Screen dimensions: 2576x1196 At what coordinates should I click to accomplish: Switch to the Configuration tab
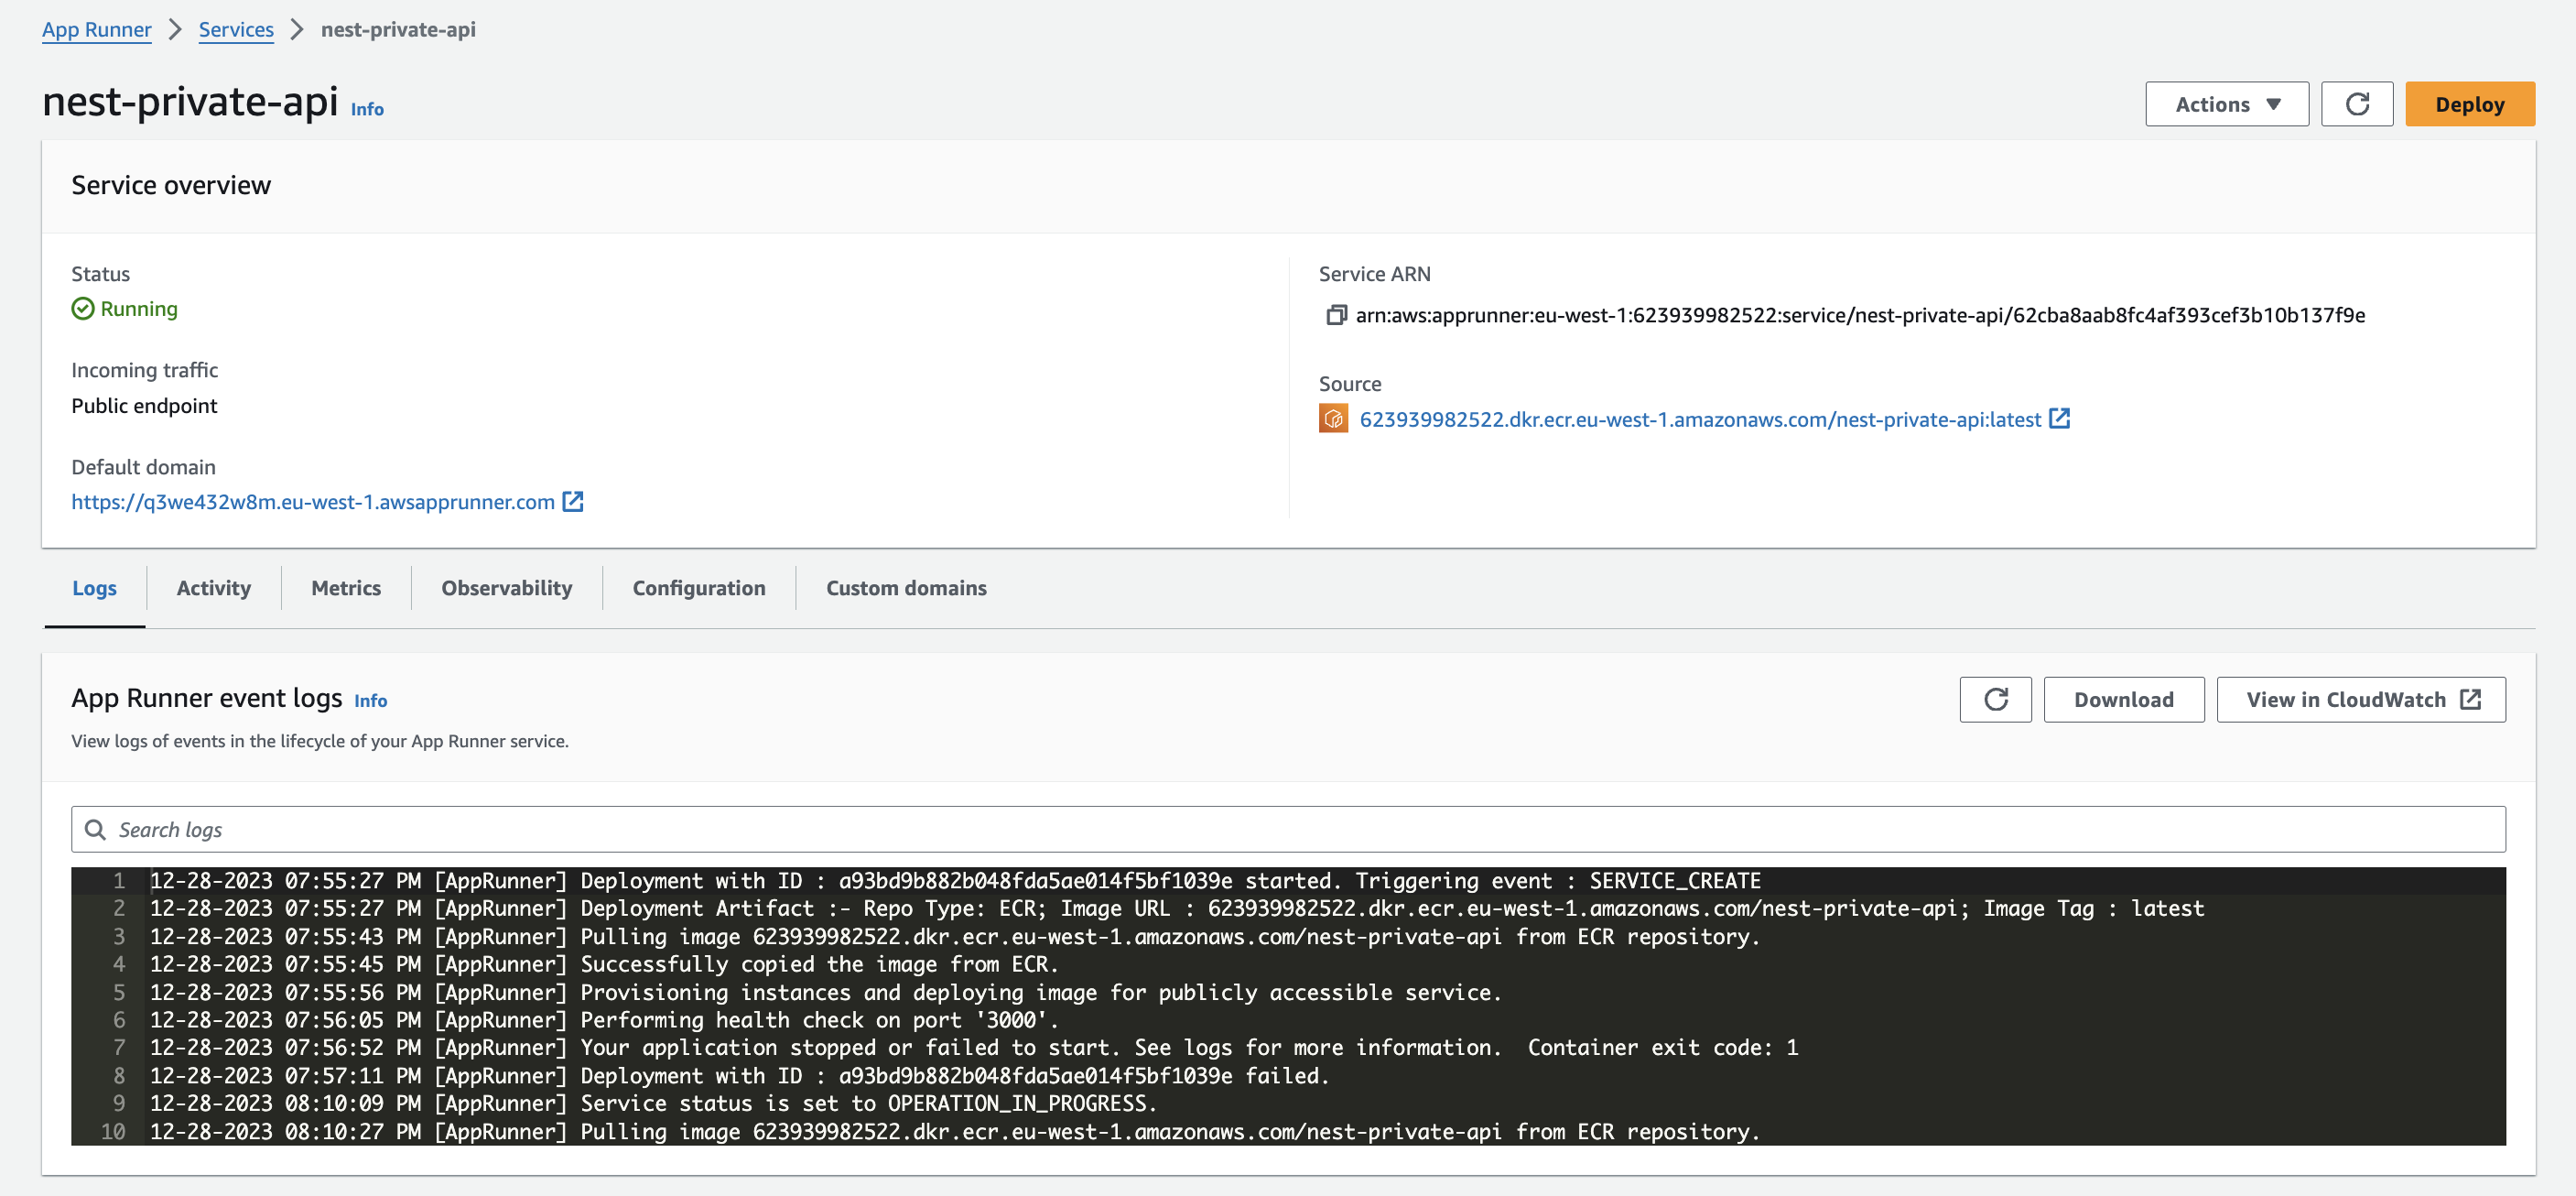698,586
